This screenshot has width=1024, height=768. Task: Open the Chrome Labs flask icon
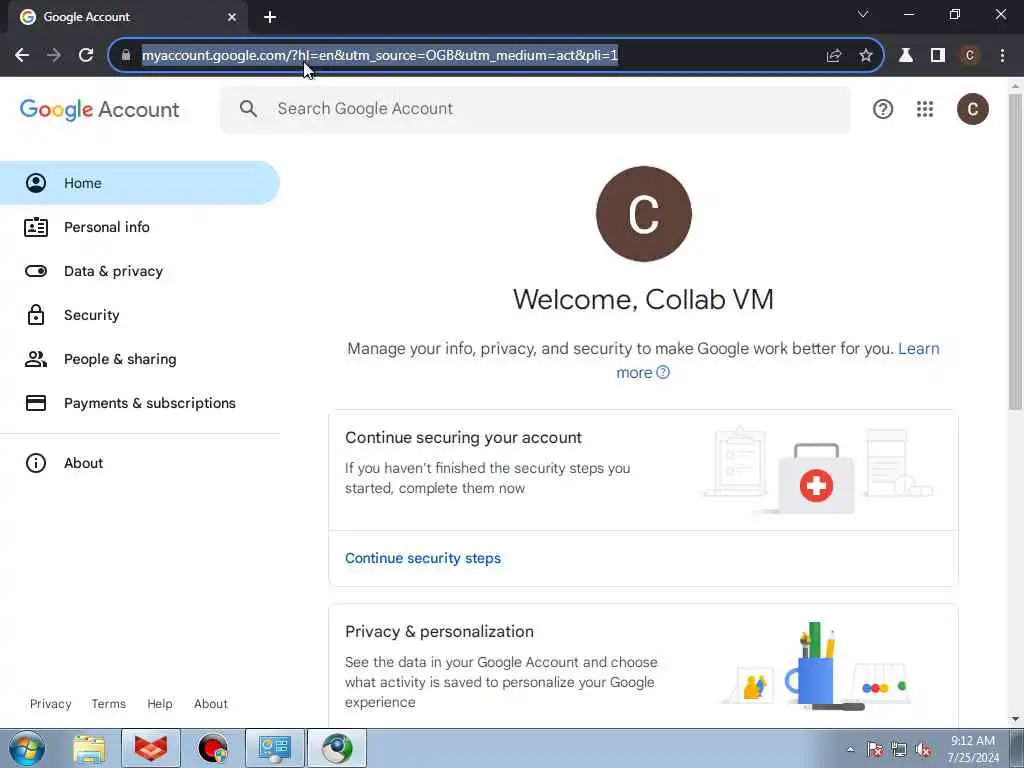click(x=906, y=56)
